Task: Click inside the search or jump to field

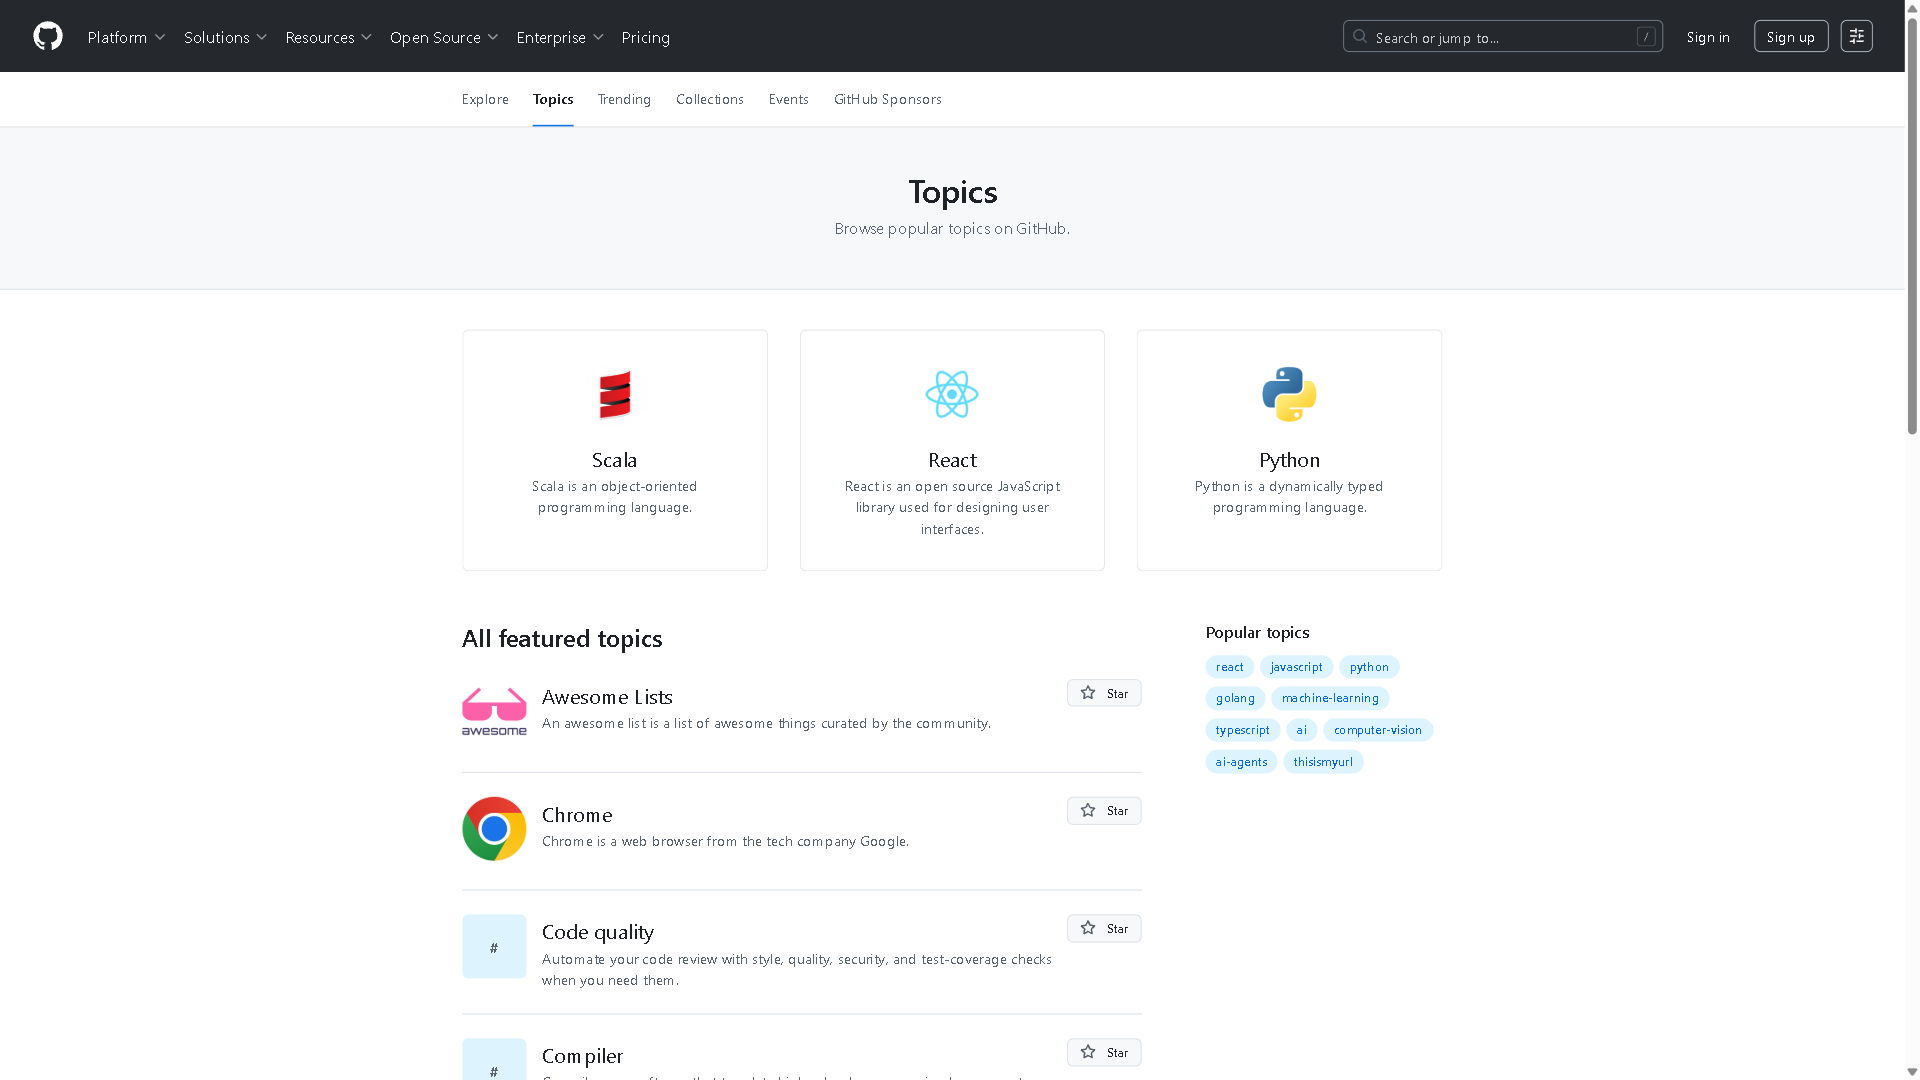Action: (1500, 36)
